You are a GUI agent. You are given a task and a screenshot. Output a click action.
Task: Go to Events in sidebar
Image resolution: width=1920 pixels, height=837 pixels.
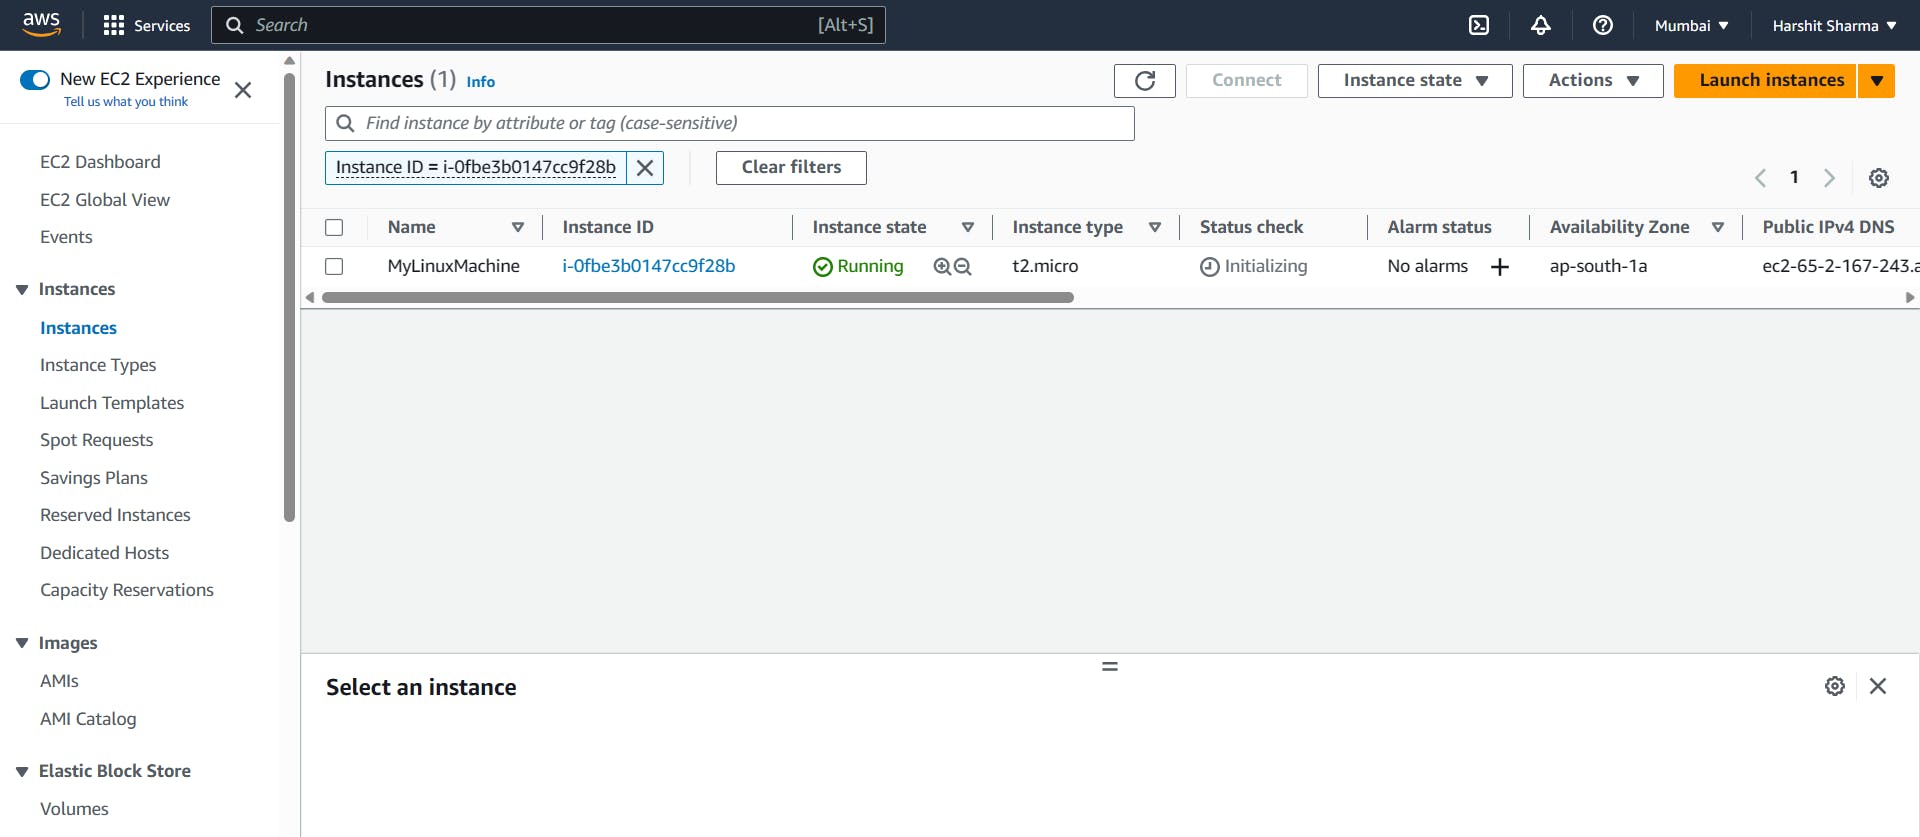tap(66, 237)
